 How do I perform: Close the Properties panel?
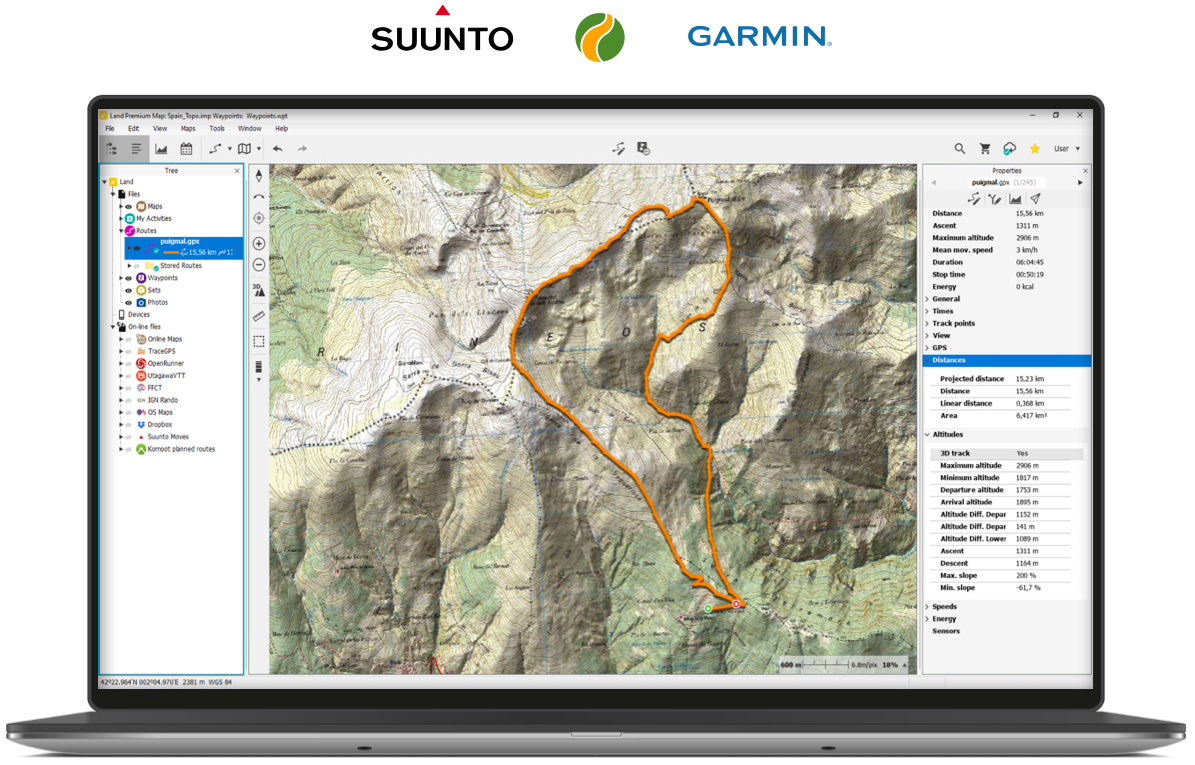tap(1085, 171)
